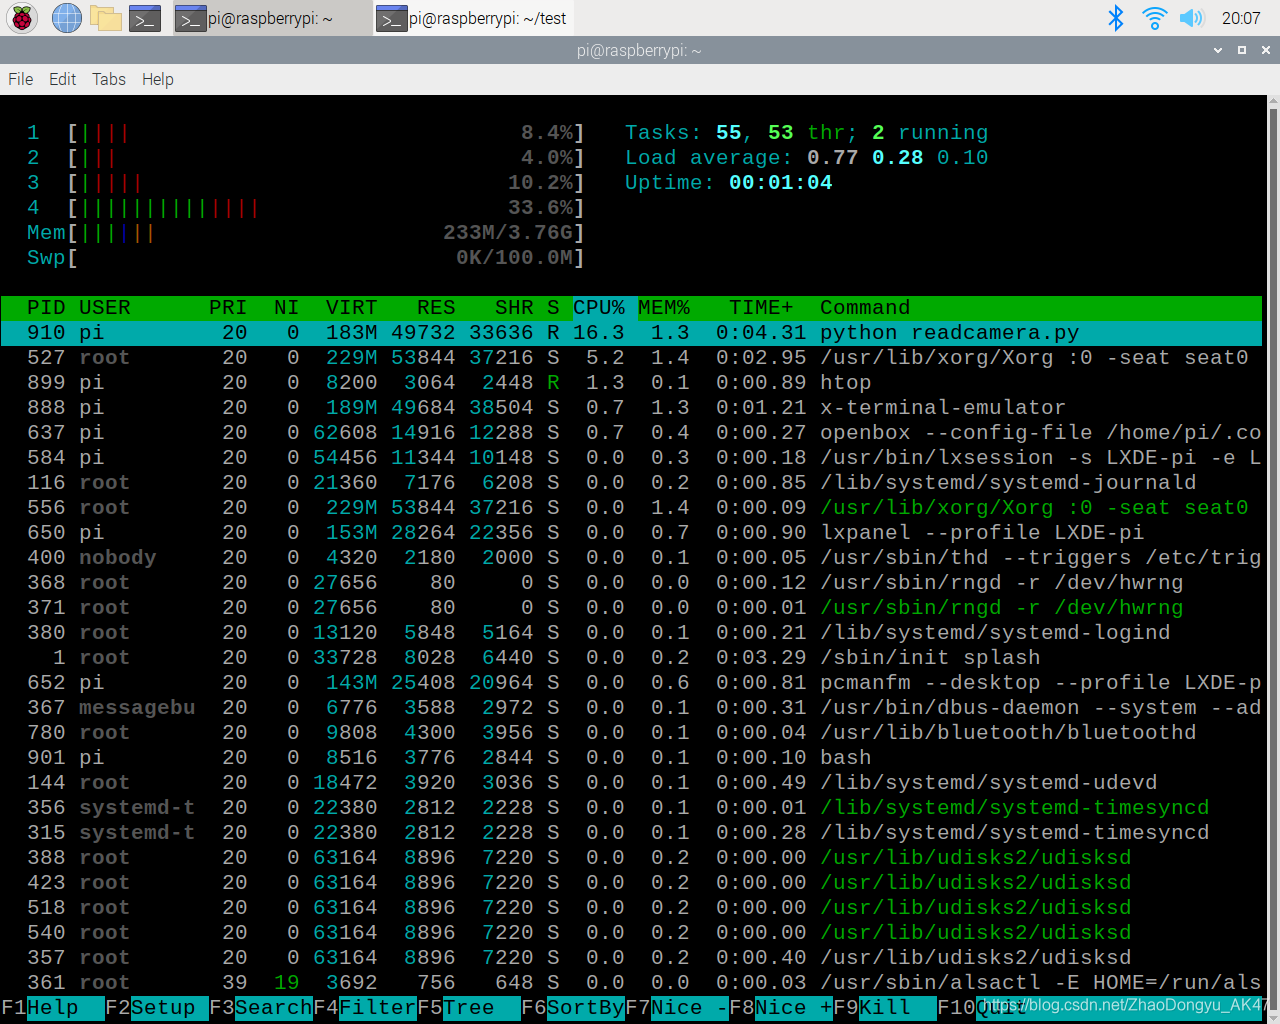Switch to the pi@raspberrypi: ~ taskbar window

[x=271, y=18]
